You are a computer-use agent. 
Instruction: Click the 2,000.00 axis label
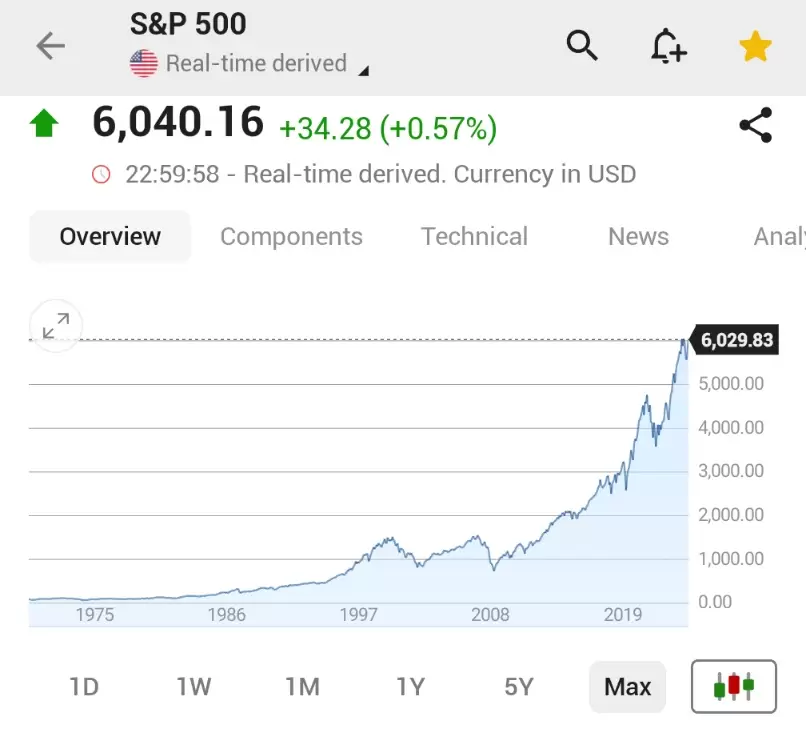pos(731,515)
